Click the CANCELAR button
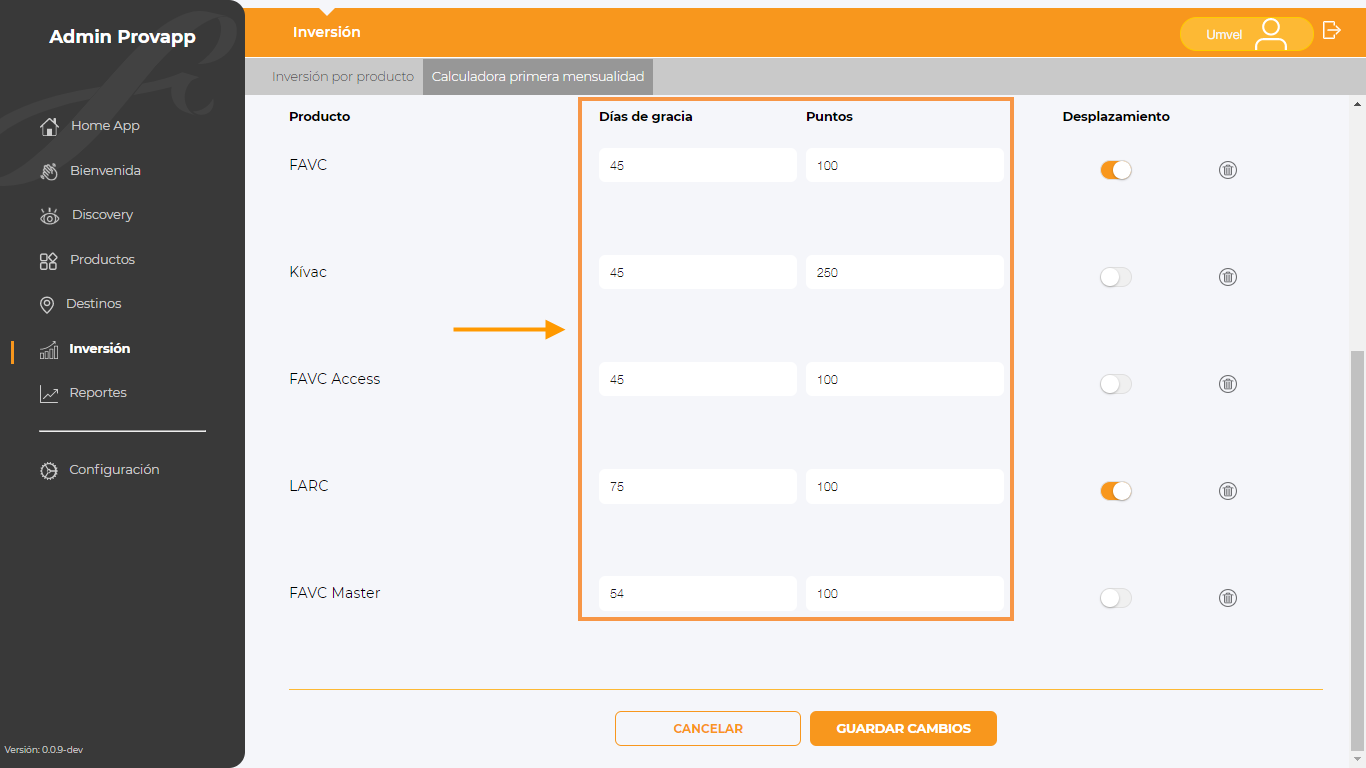 pyautogui.click(x=708, y=728)
